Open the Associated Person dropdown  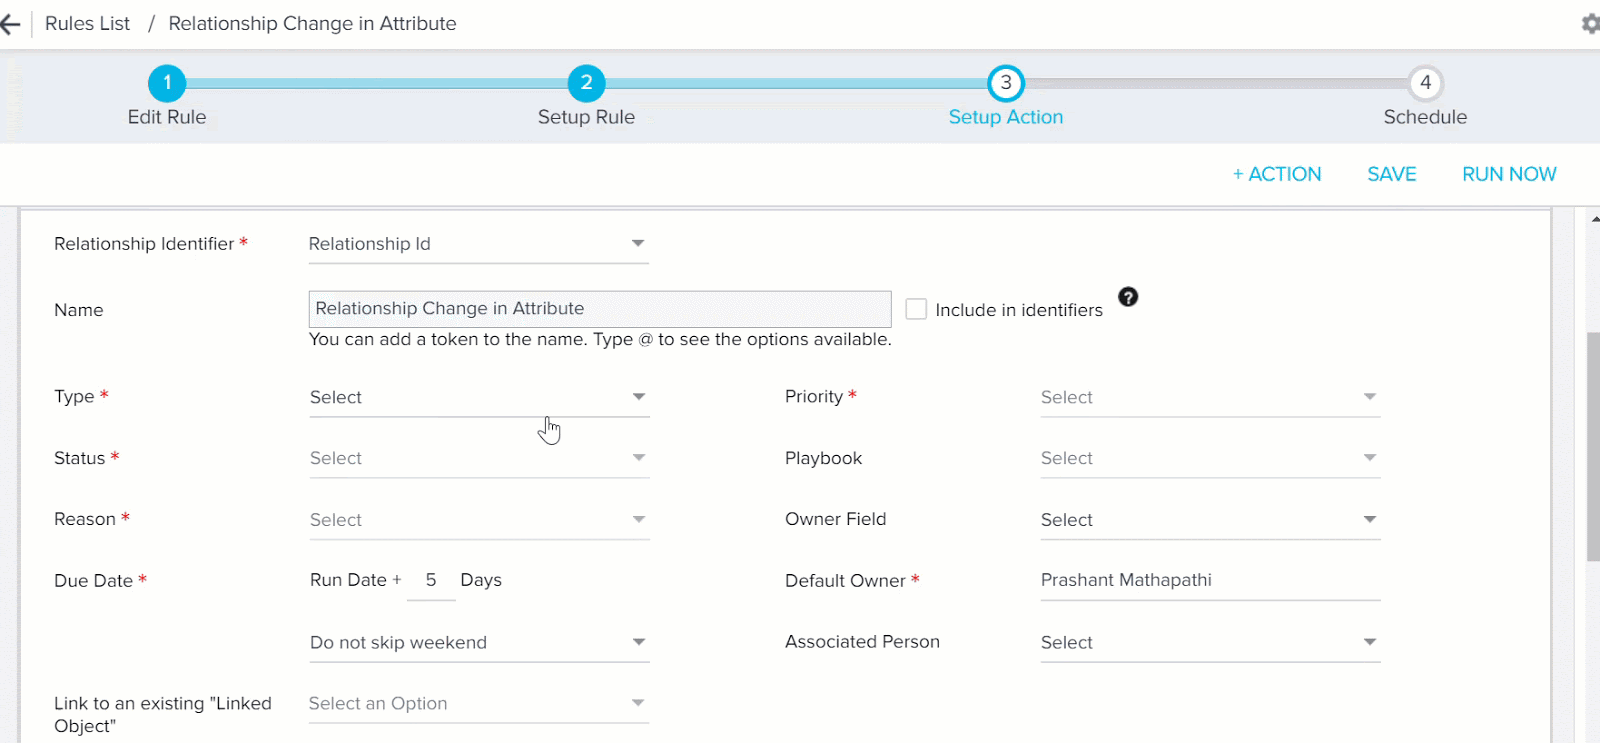(1209, 642)
